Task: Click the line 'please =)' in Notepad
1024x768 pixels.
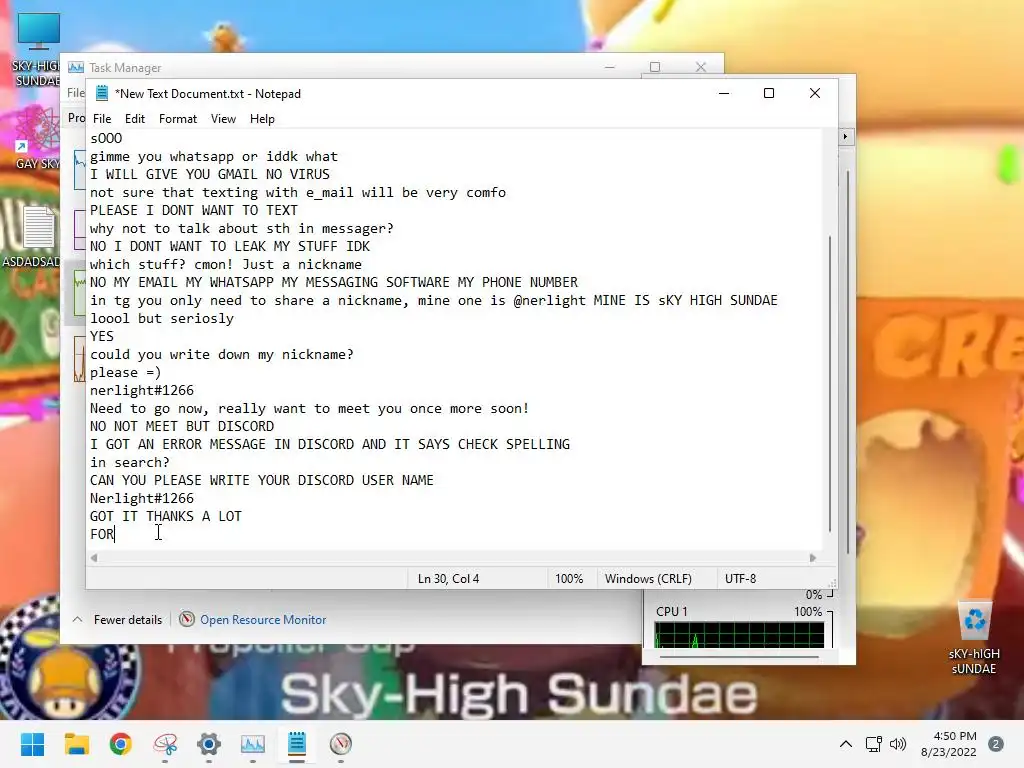Action: (125, 373)
